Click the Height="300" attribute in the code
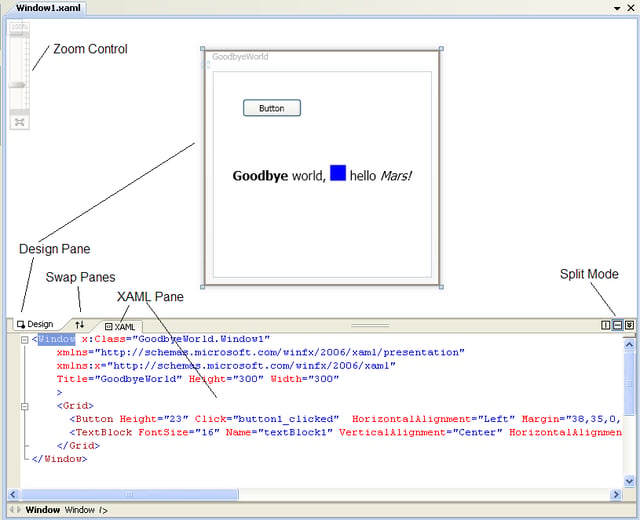Screen dimensions: 640x520 226,379
